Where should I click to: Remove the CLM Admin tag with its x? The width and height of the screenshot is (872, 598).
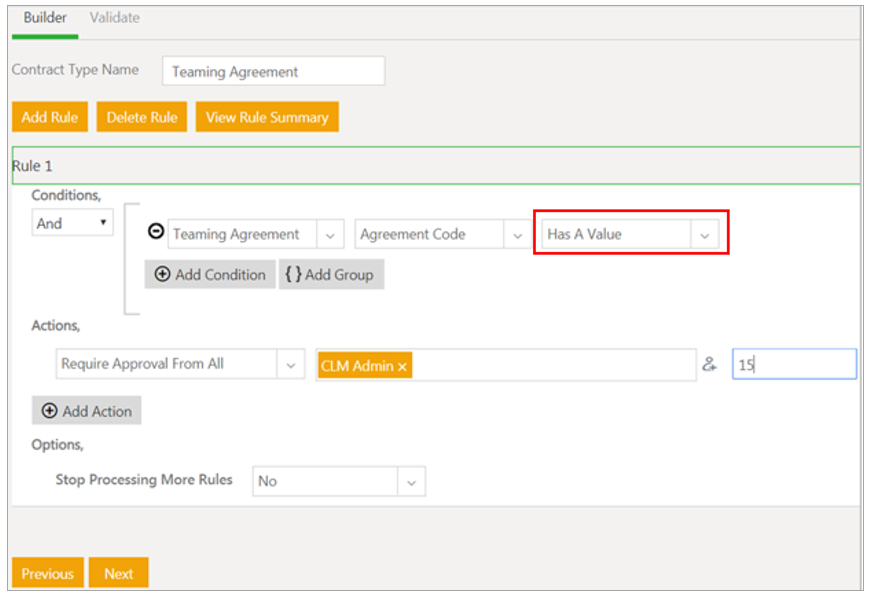point(403,367)
